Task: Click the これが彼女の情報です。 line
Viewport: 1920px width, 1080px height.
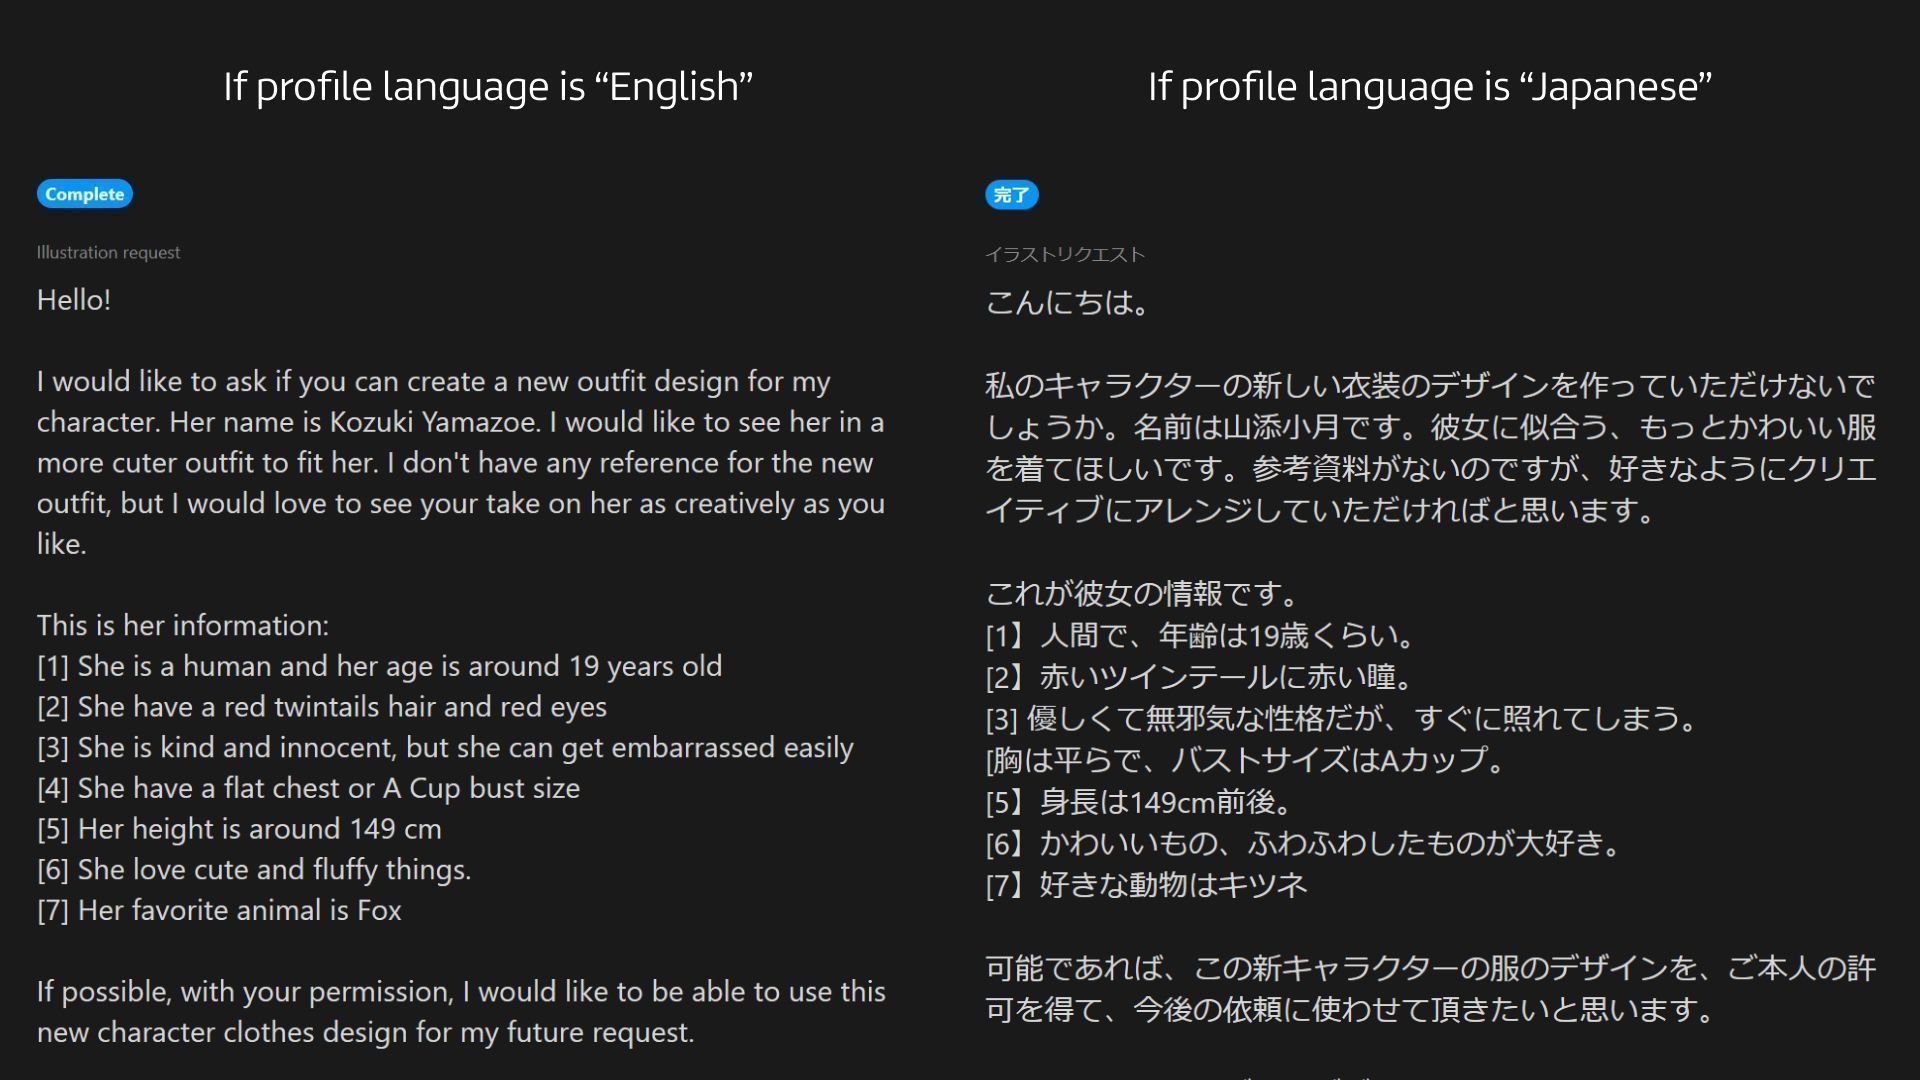Action: tap(1141, 594)
